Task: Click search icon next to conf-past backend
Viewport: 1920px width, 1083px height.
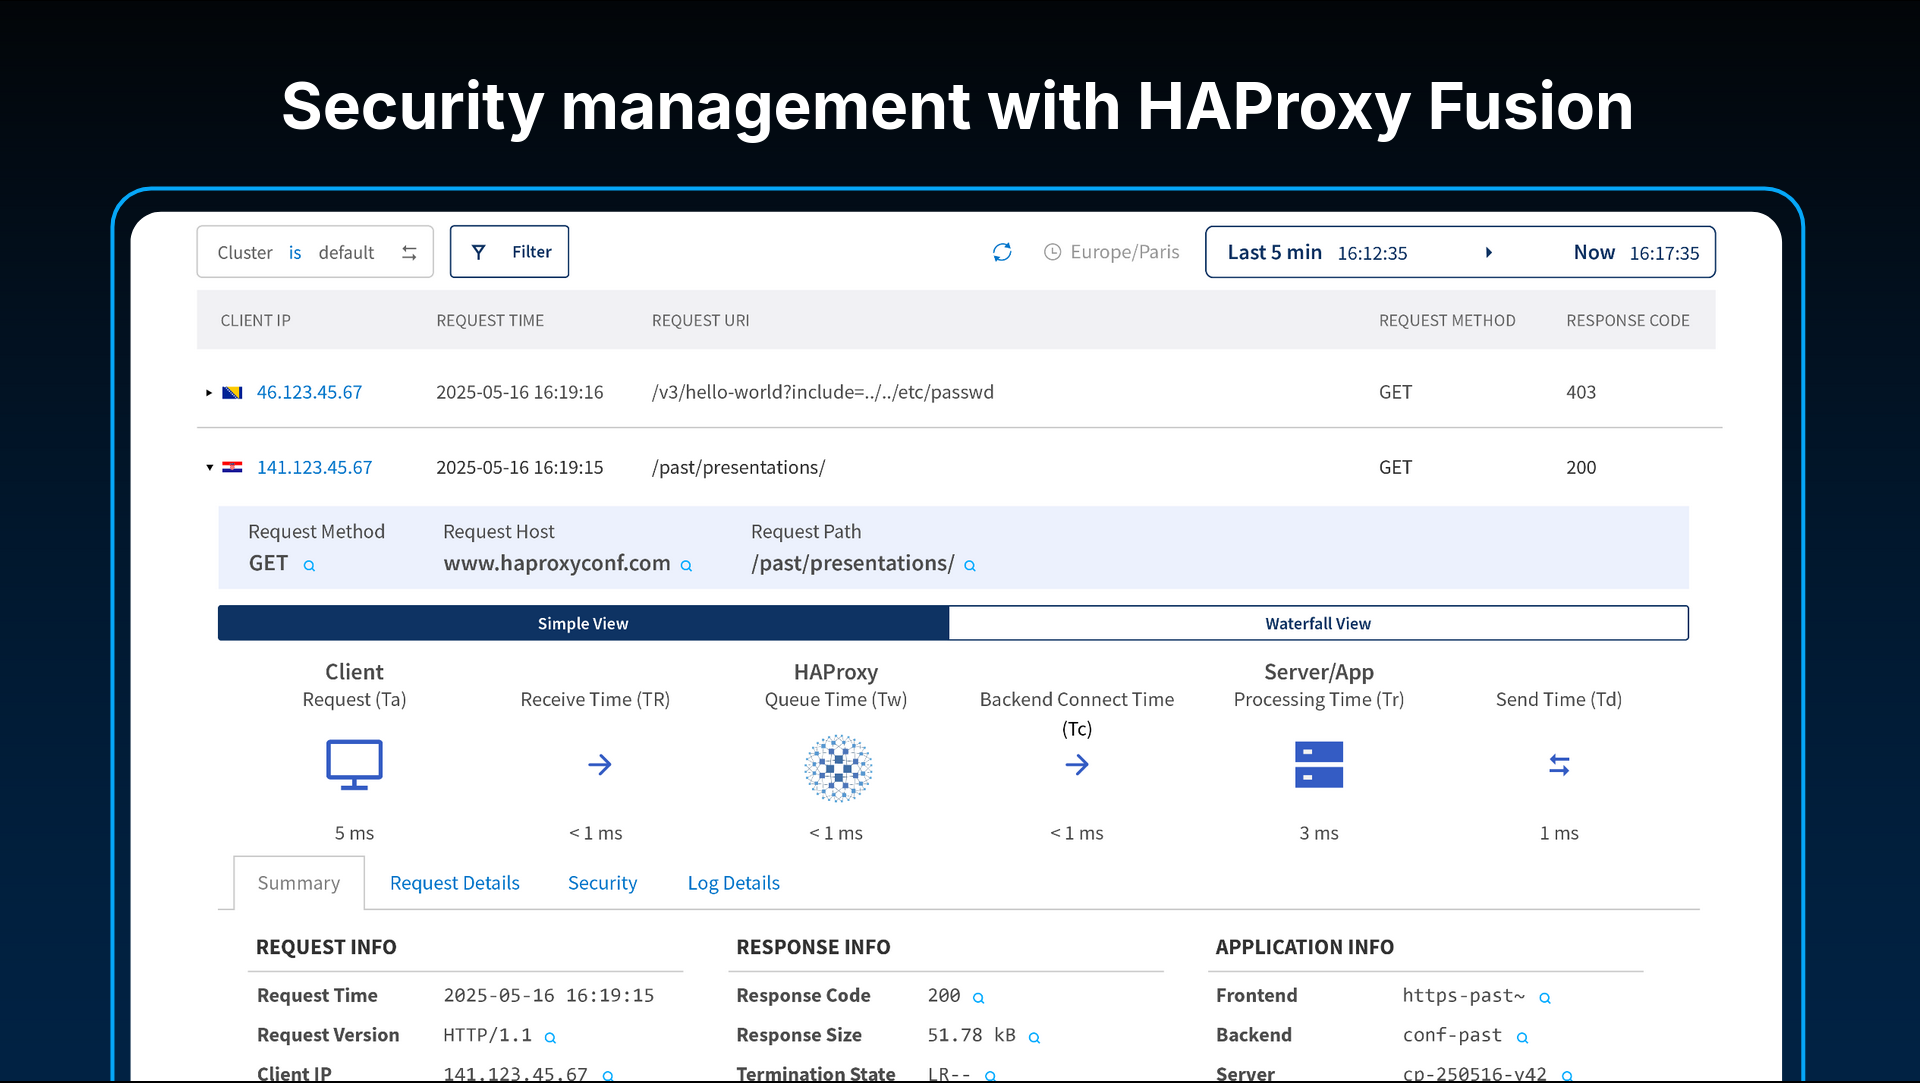Action: pos(1522,1038)
